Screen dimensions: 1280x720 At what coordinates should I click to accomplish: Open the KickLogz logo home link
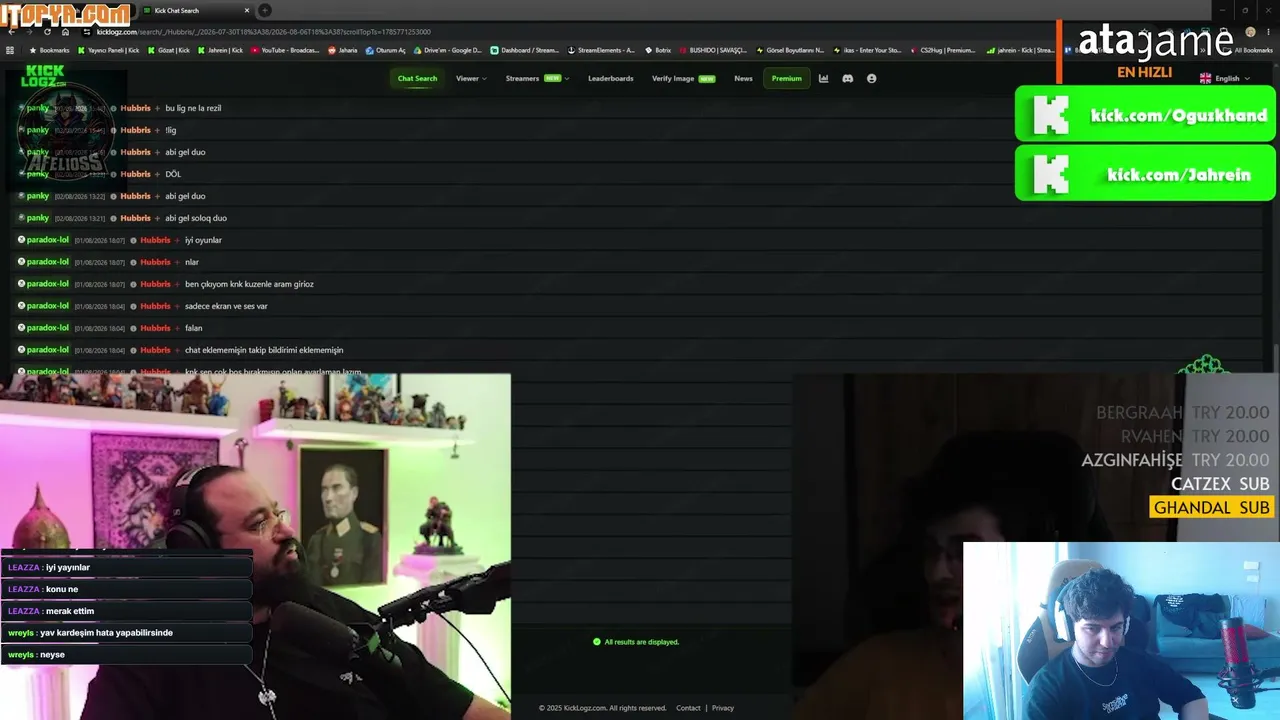(43, 76)
